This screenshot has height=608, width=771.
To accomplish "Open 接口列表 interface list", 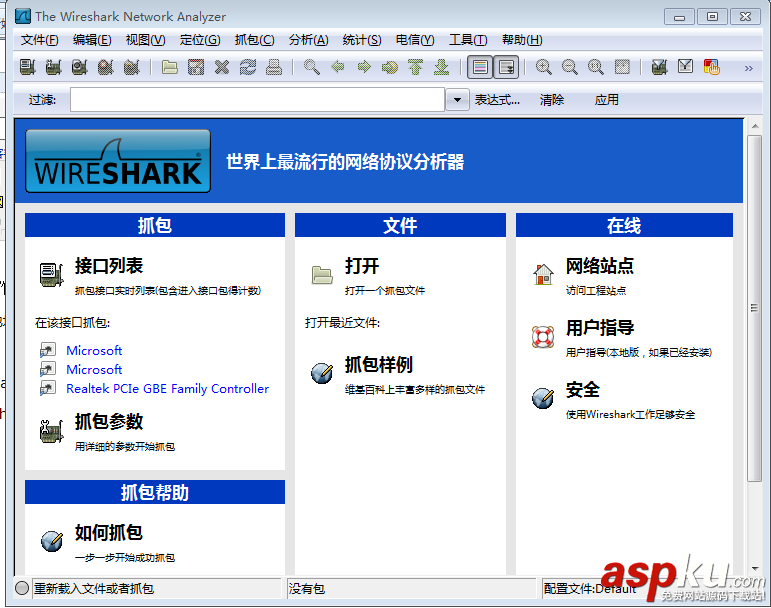I will tap(109, 266).
